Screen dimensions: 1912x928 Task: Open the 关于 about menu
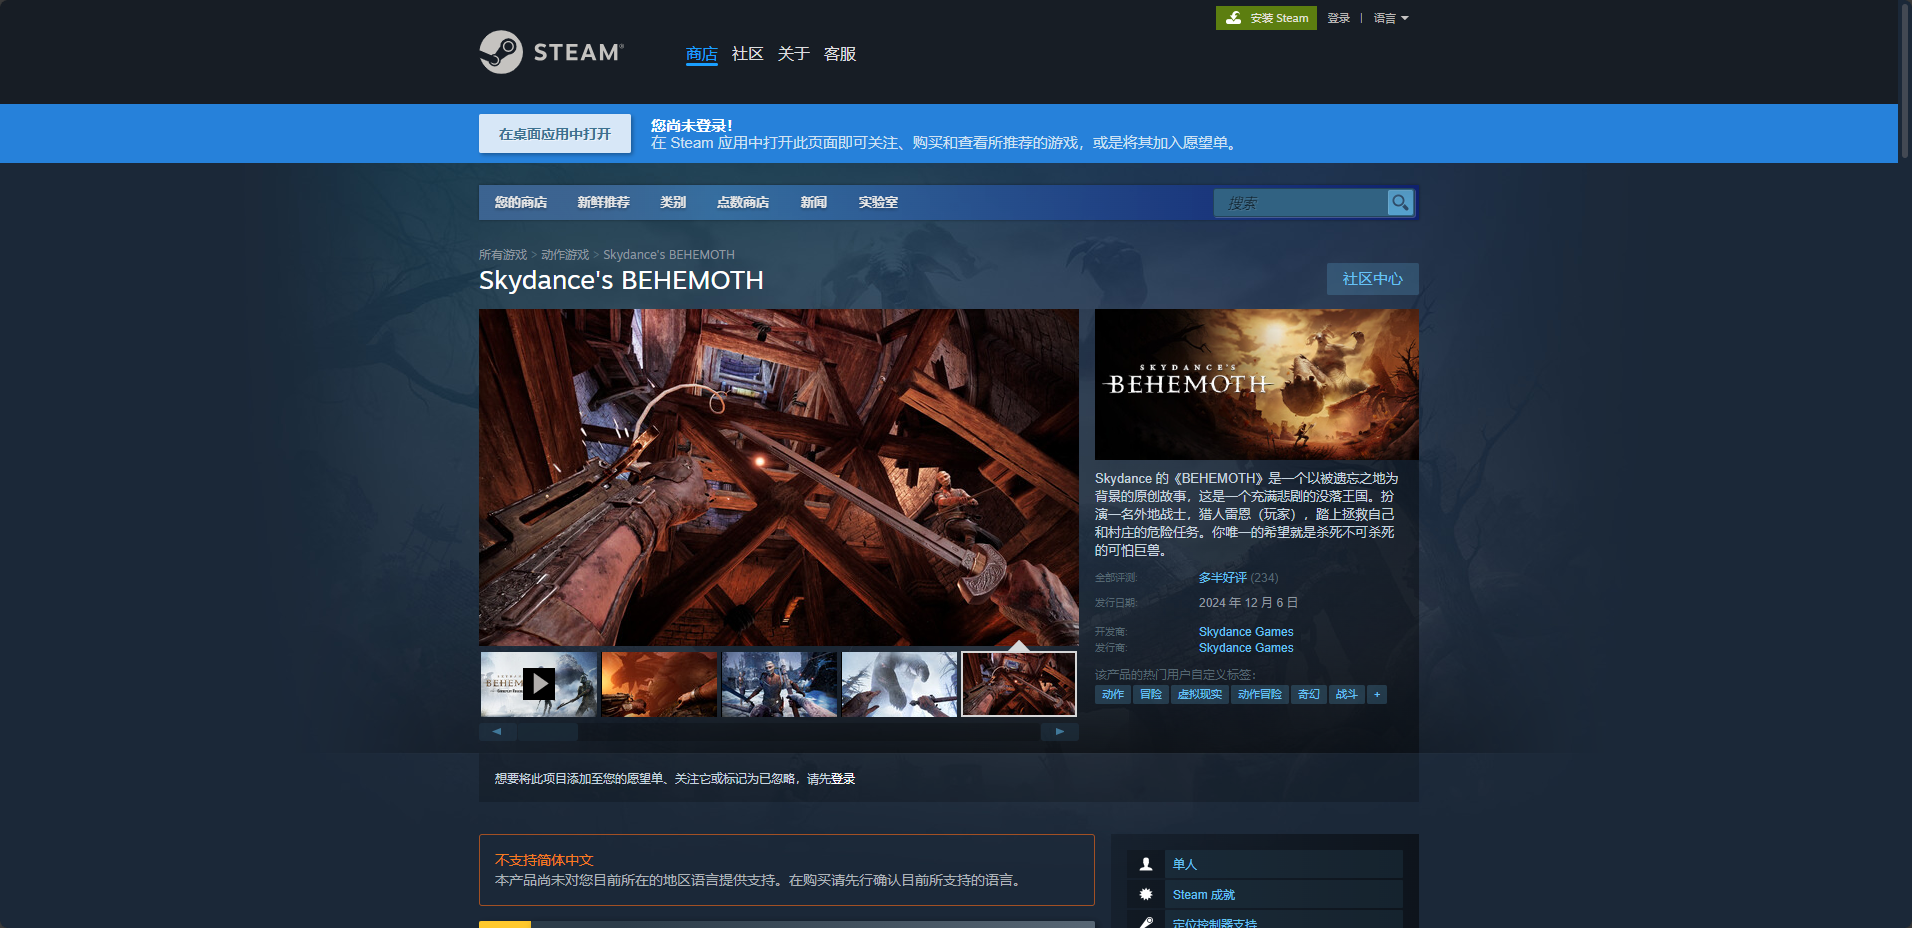(794, 54)
